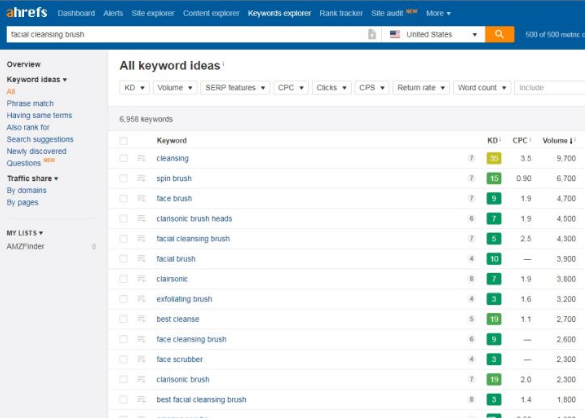
Task: Collapse the Traffic share section
Action: (x=32, y=178)
